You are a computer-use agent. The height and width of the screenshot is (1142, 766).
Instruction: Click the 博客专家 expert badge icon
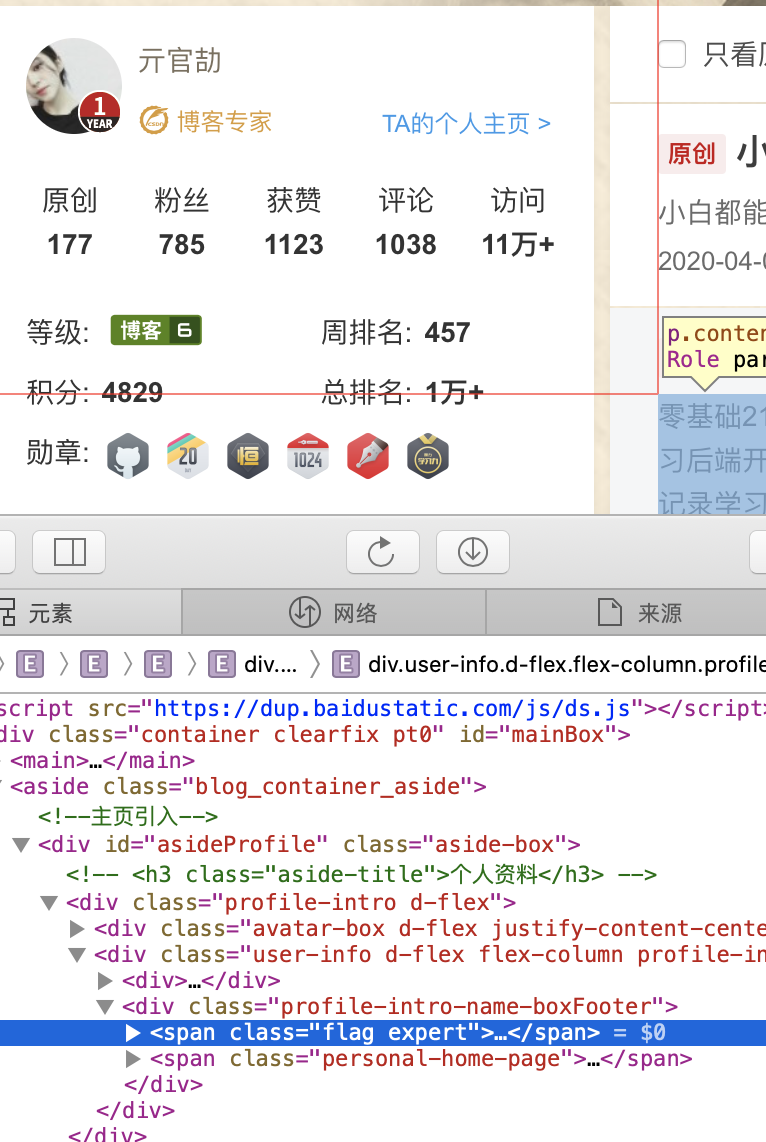pos(154,121)
